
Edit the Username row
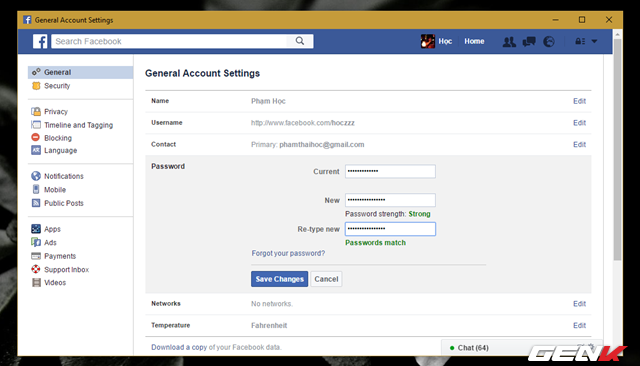click(x=579, y=123)
